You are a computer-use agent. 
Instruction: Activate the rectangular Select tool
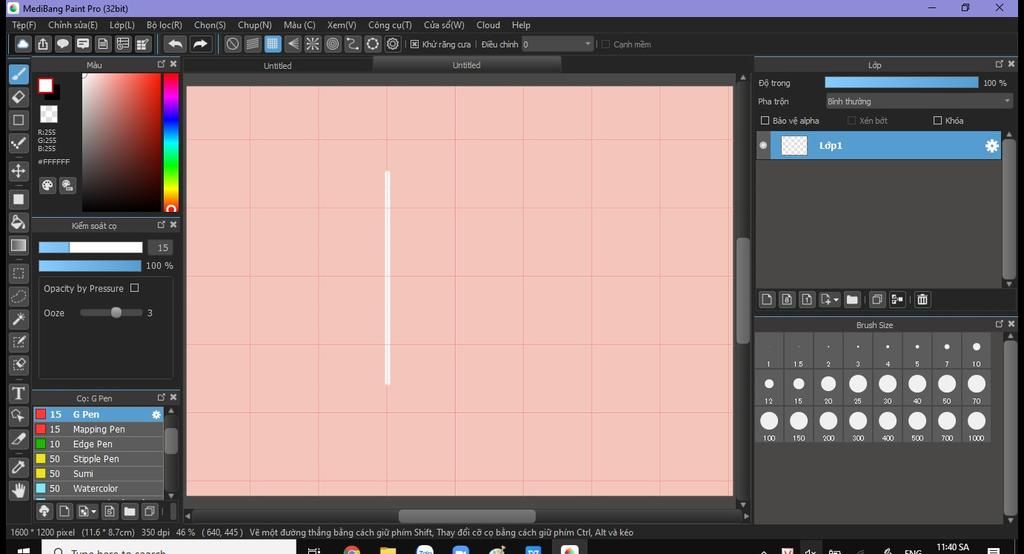pos(18,273)
